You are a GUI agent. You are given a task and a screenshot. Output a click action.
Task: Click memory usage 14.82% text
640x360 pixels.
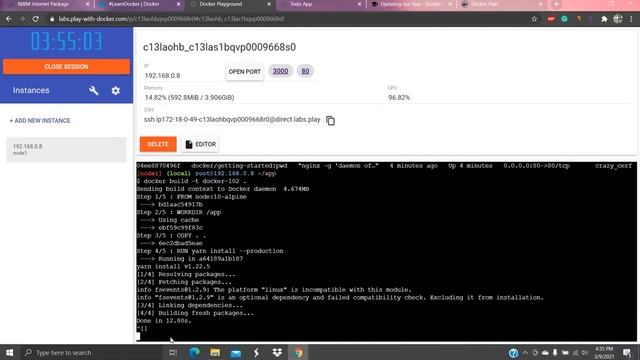click(189, 98)
